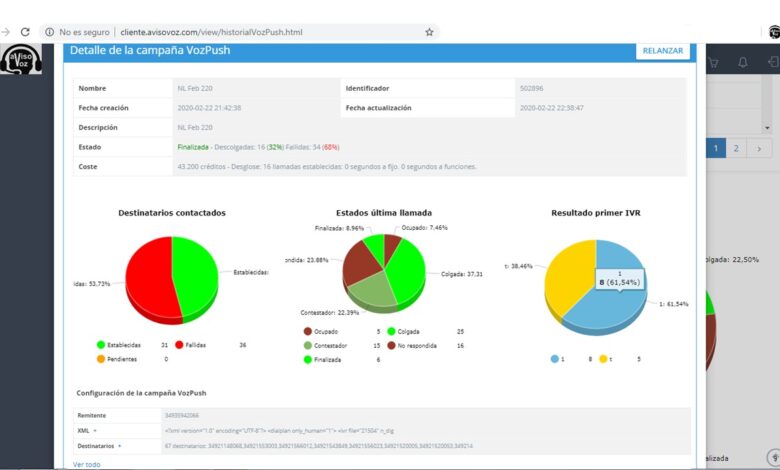Viewport: 780px width, 470px height.
Task: Click the RELANZAR button
Action: click(663, 51)
